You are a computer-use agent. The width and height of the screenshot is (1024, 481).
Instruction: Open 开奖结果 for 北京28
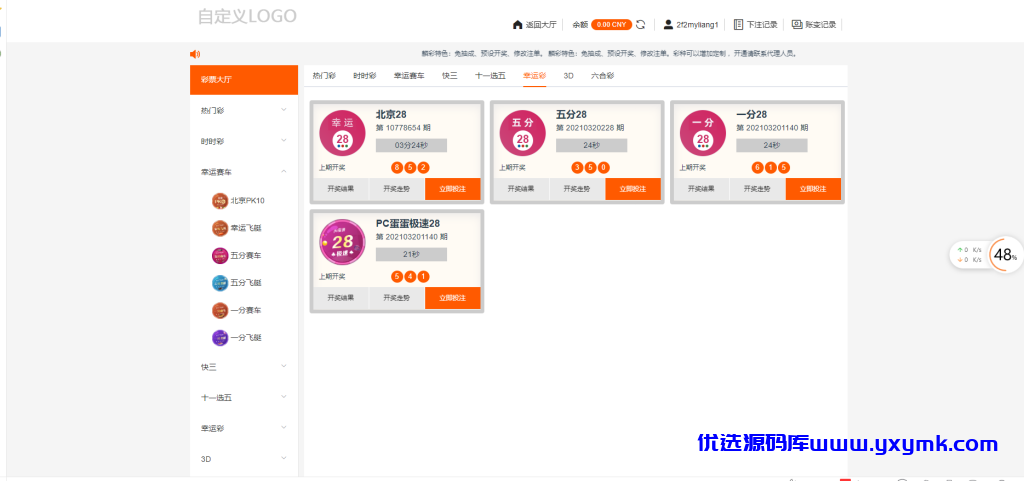tap(341, 189)
